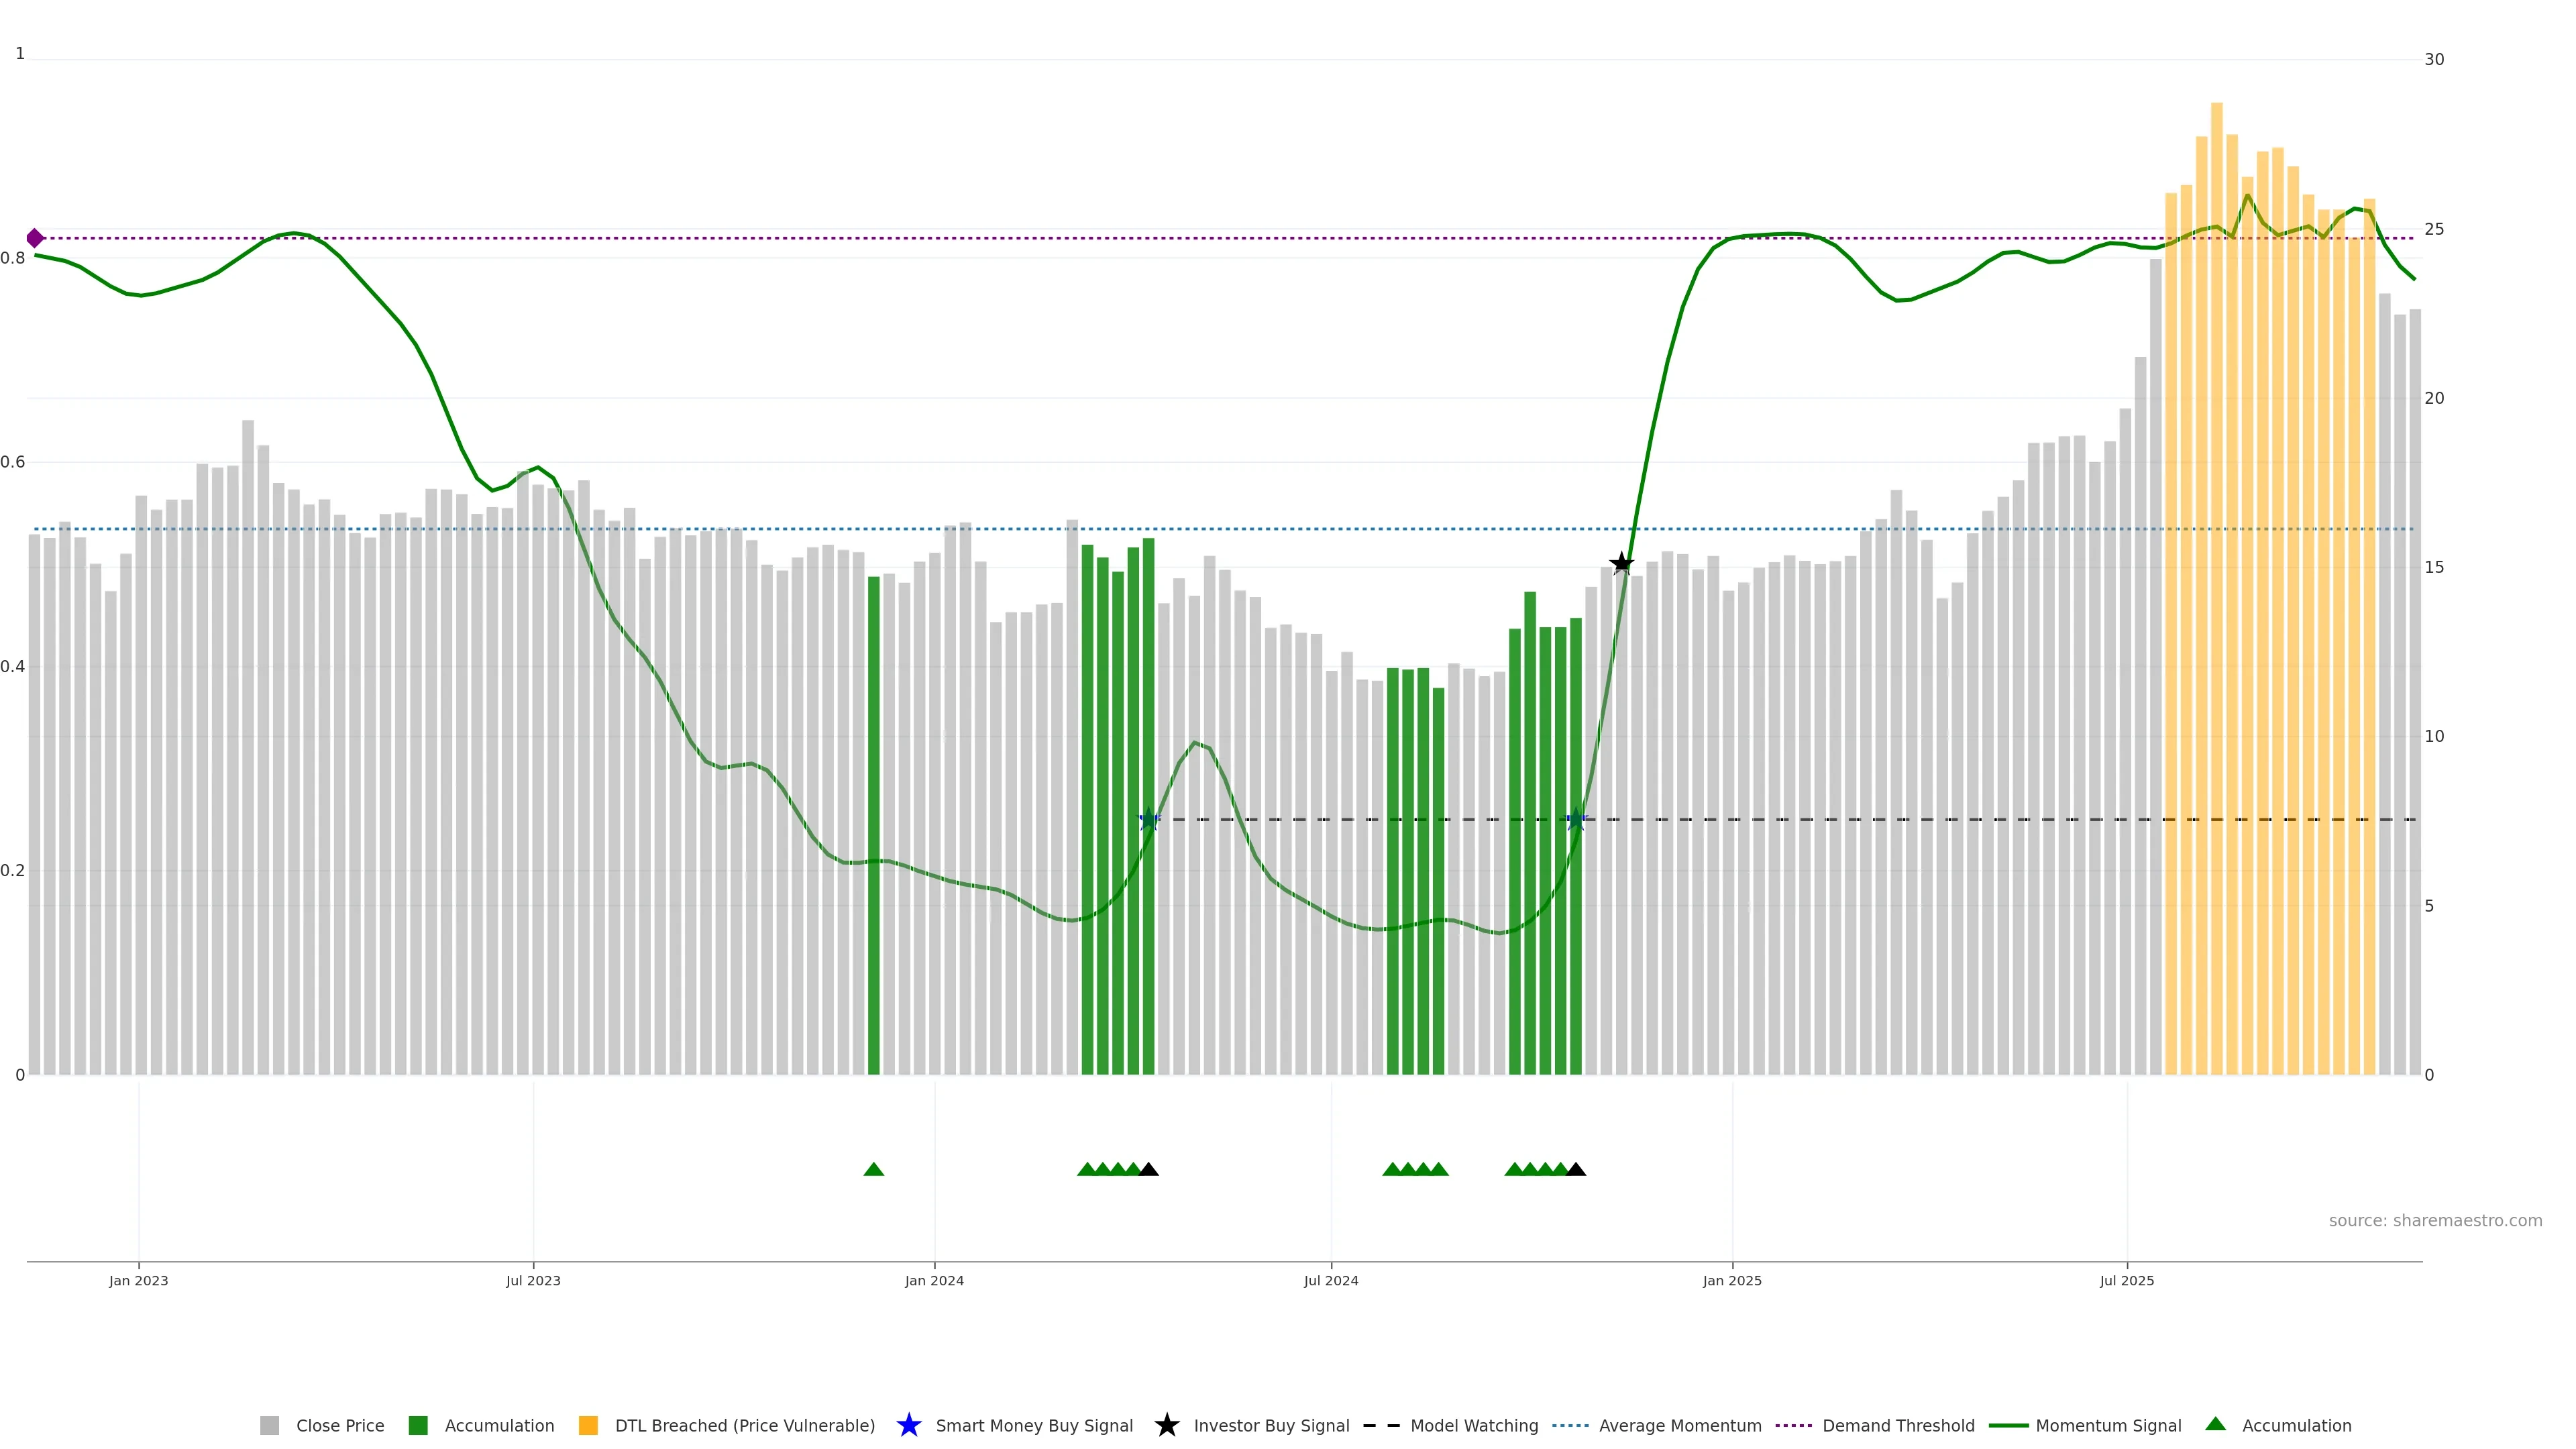Click the green triangle Accumulation legend icon

coord(2215,1424)
